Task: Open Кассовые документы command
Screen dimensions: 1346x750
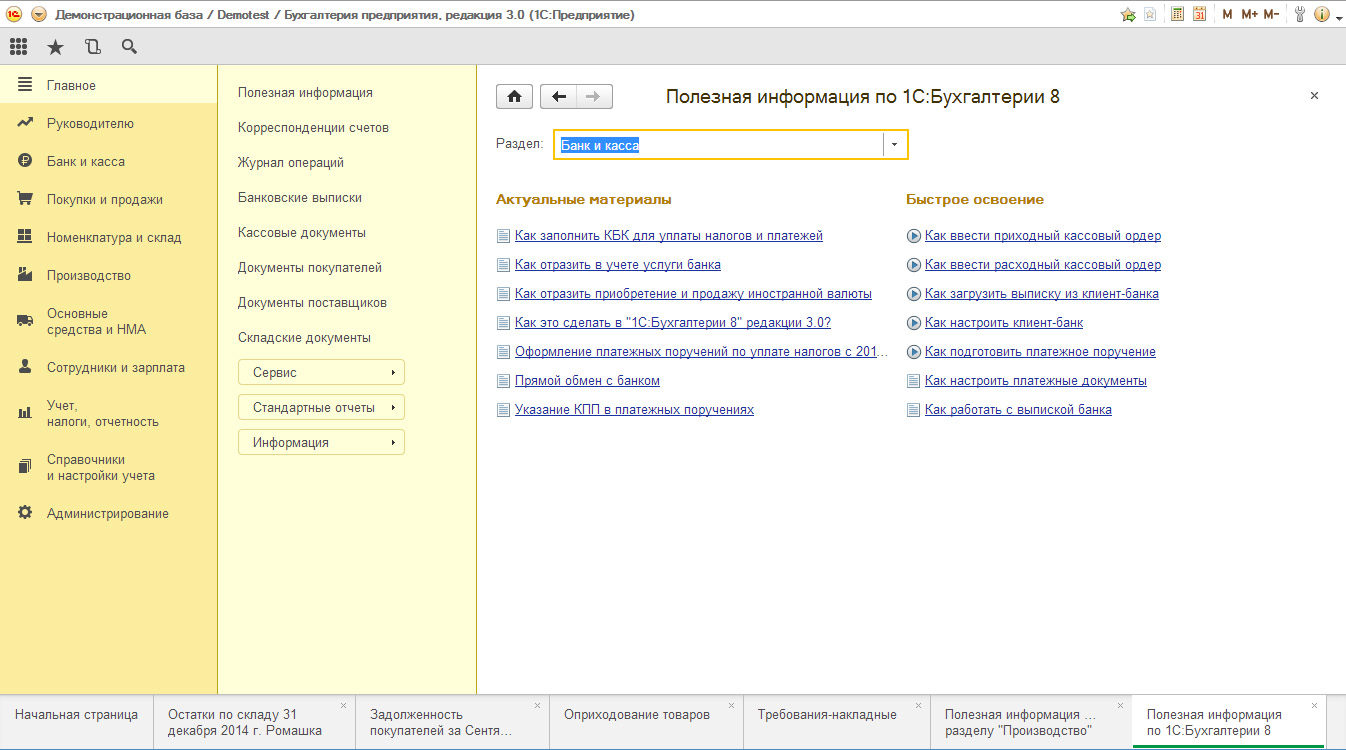Action: tap(302, 233)
